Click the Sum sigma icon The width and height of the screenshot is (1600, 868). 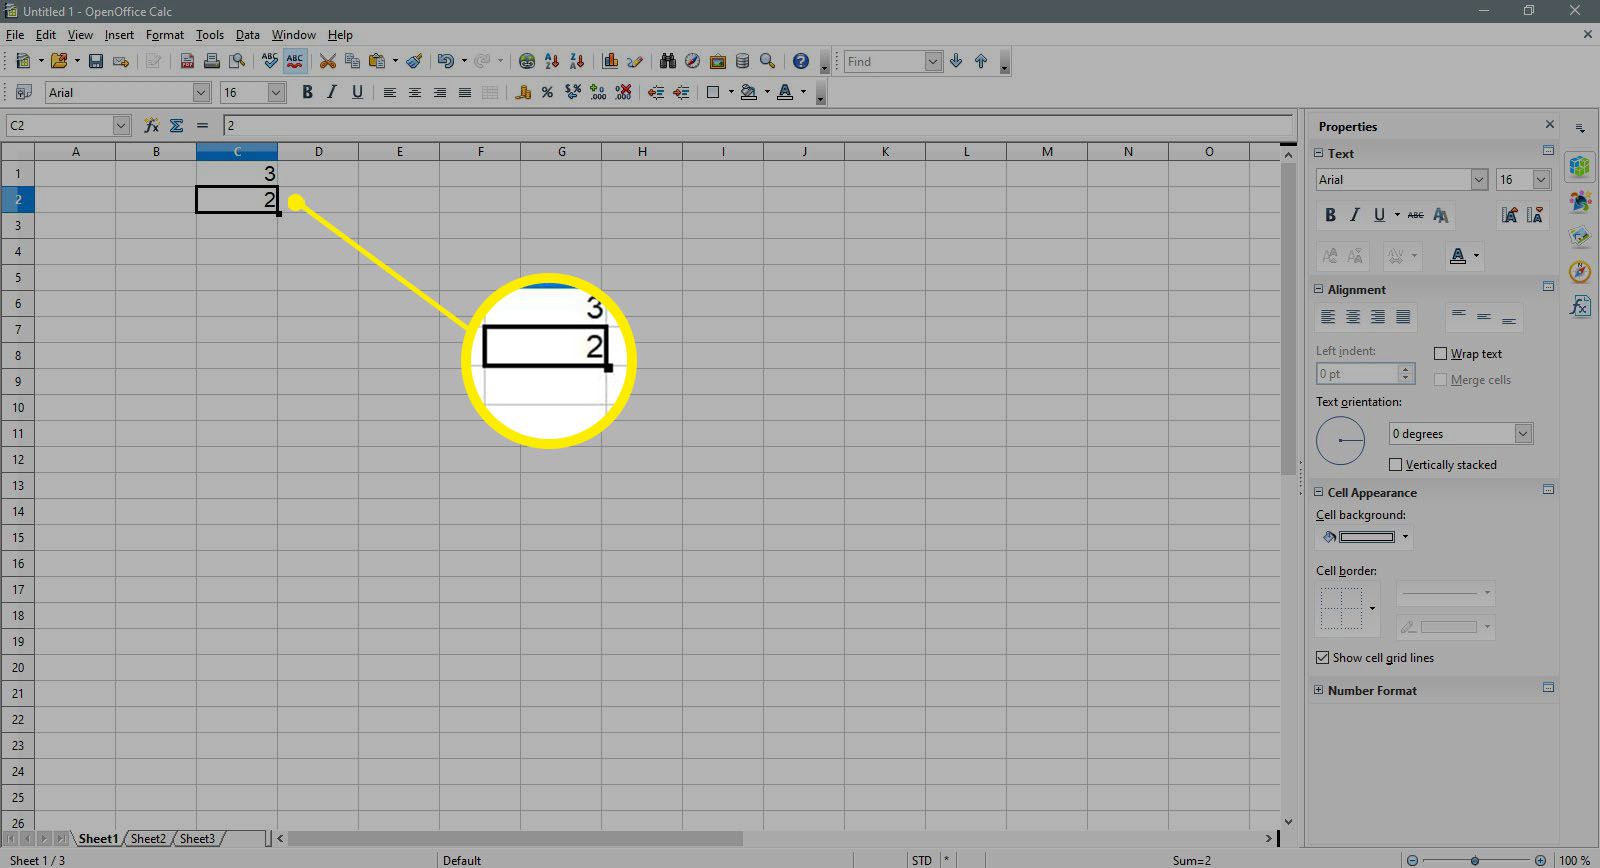(x=177, y=125)
